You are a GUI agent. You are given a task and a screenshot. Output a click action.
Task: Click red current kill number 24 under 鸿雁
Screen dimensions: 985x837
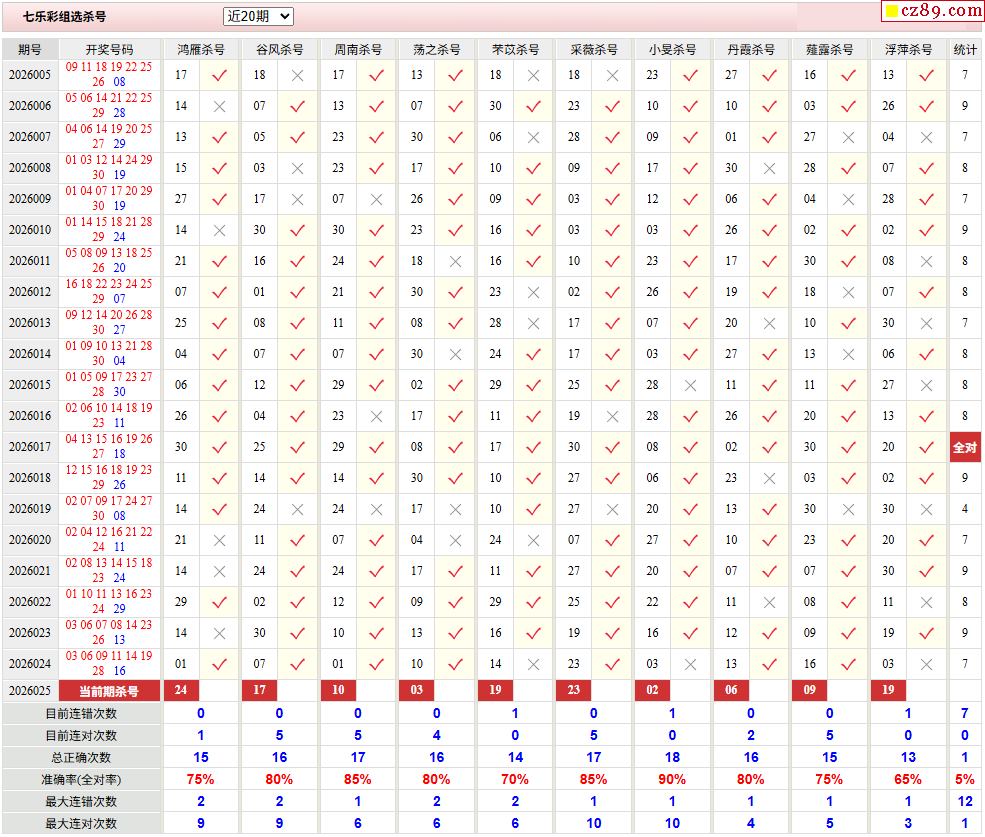181,691
